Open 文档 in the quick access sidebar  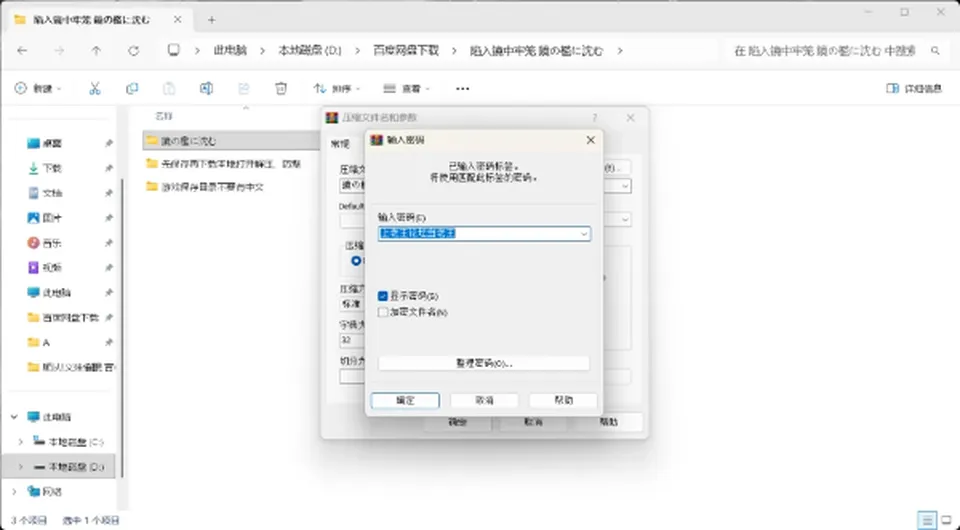tap(52, 193)
